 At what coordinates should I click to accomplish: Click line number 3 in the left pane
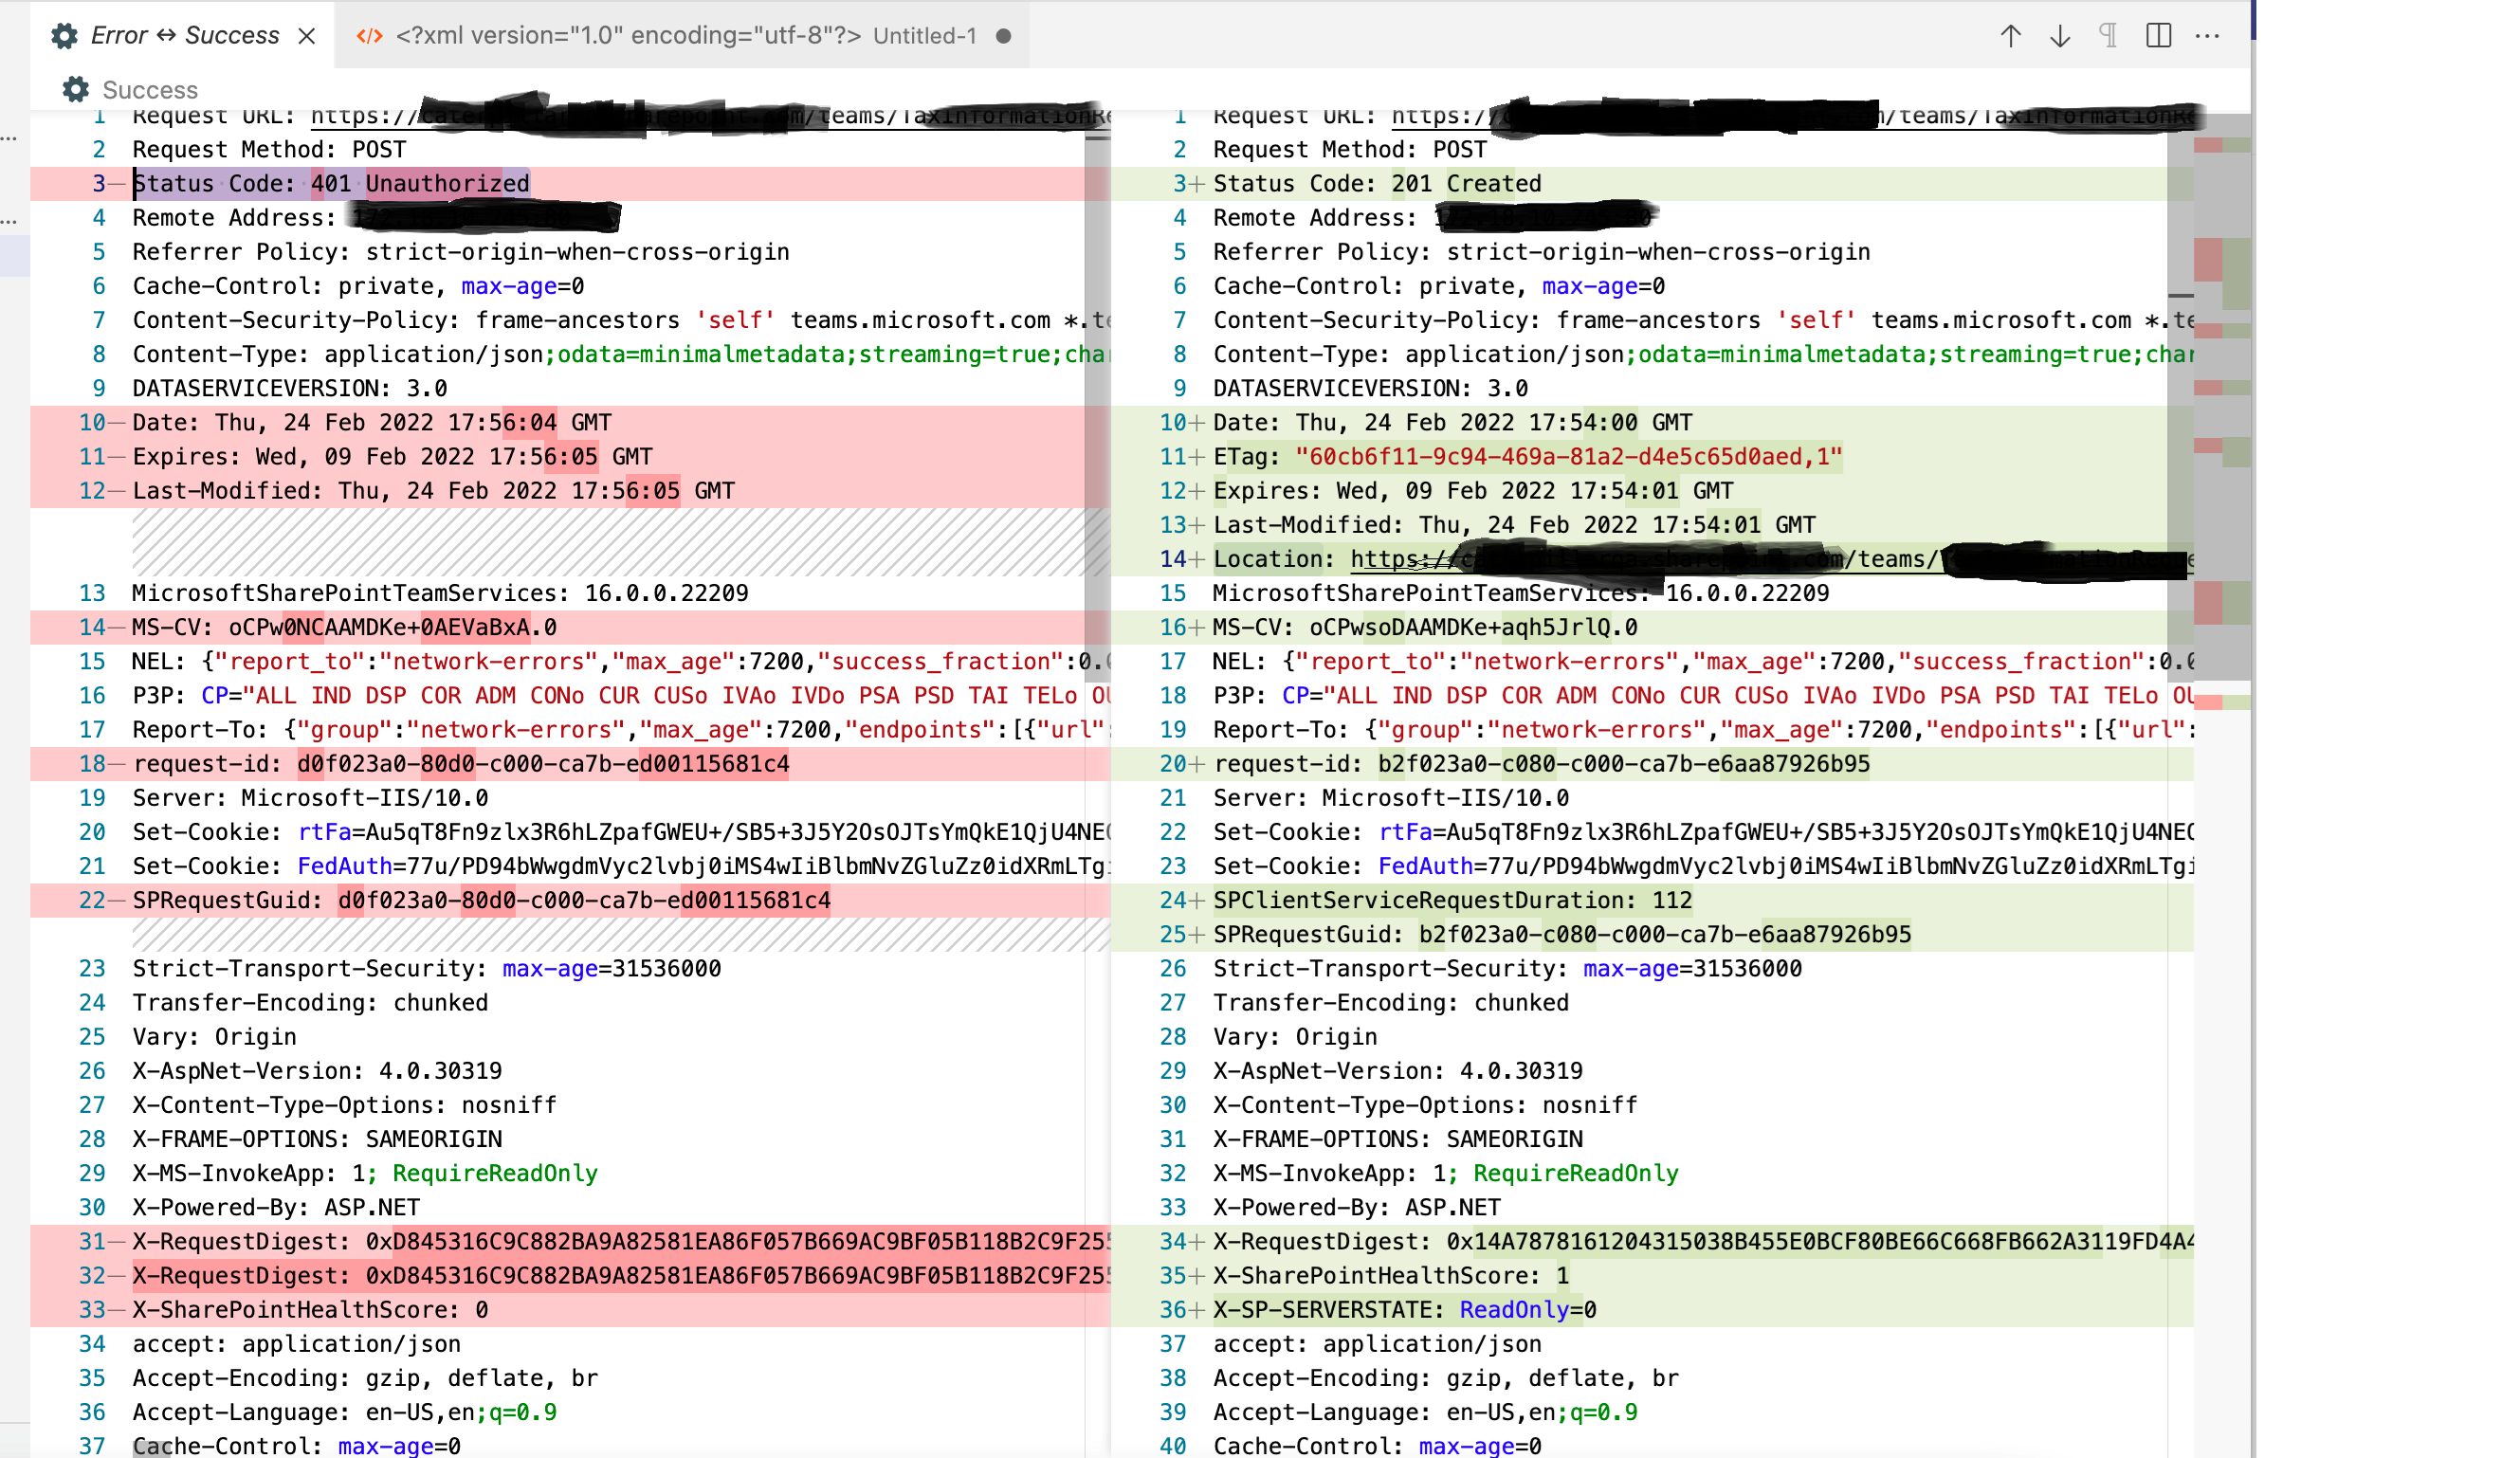point(97,183)
